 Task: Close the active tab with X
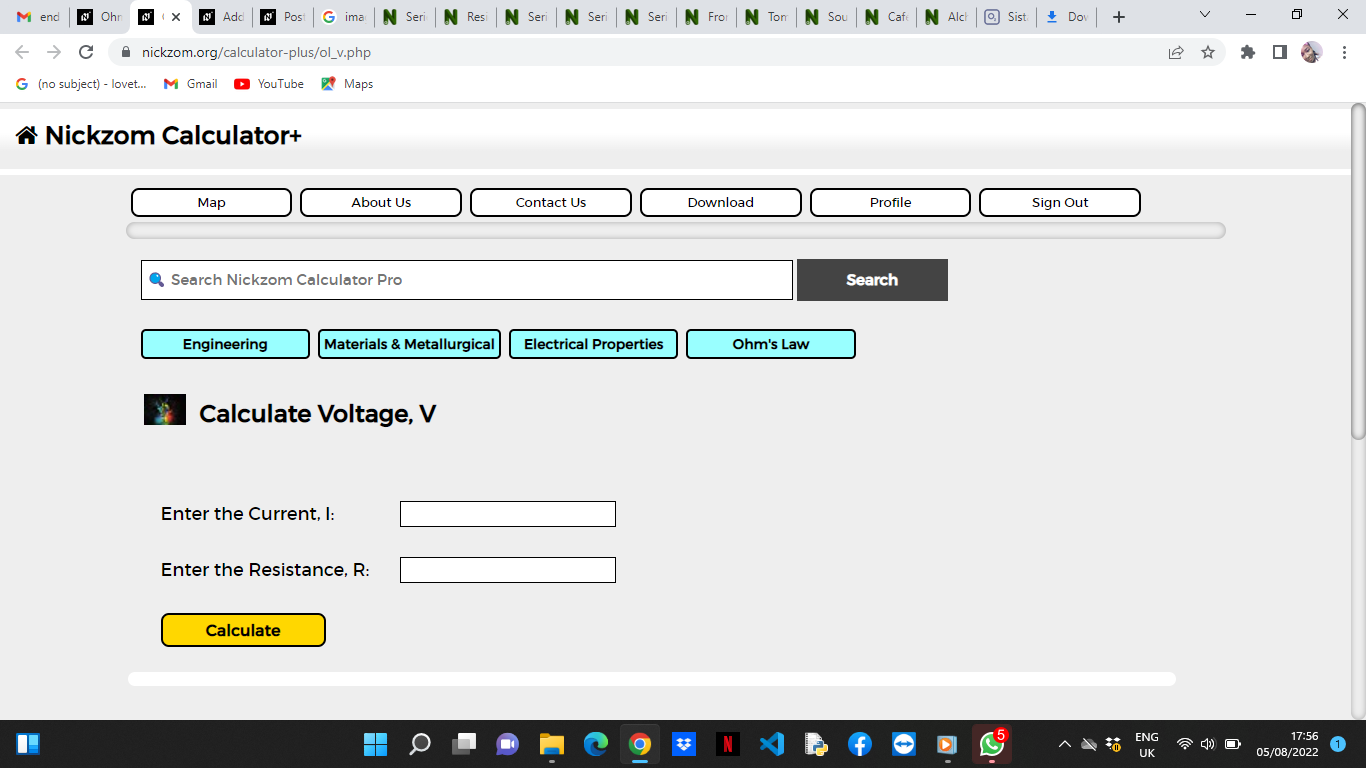point(176,17)
